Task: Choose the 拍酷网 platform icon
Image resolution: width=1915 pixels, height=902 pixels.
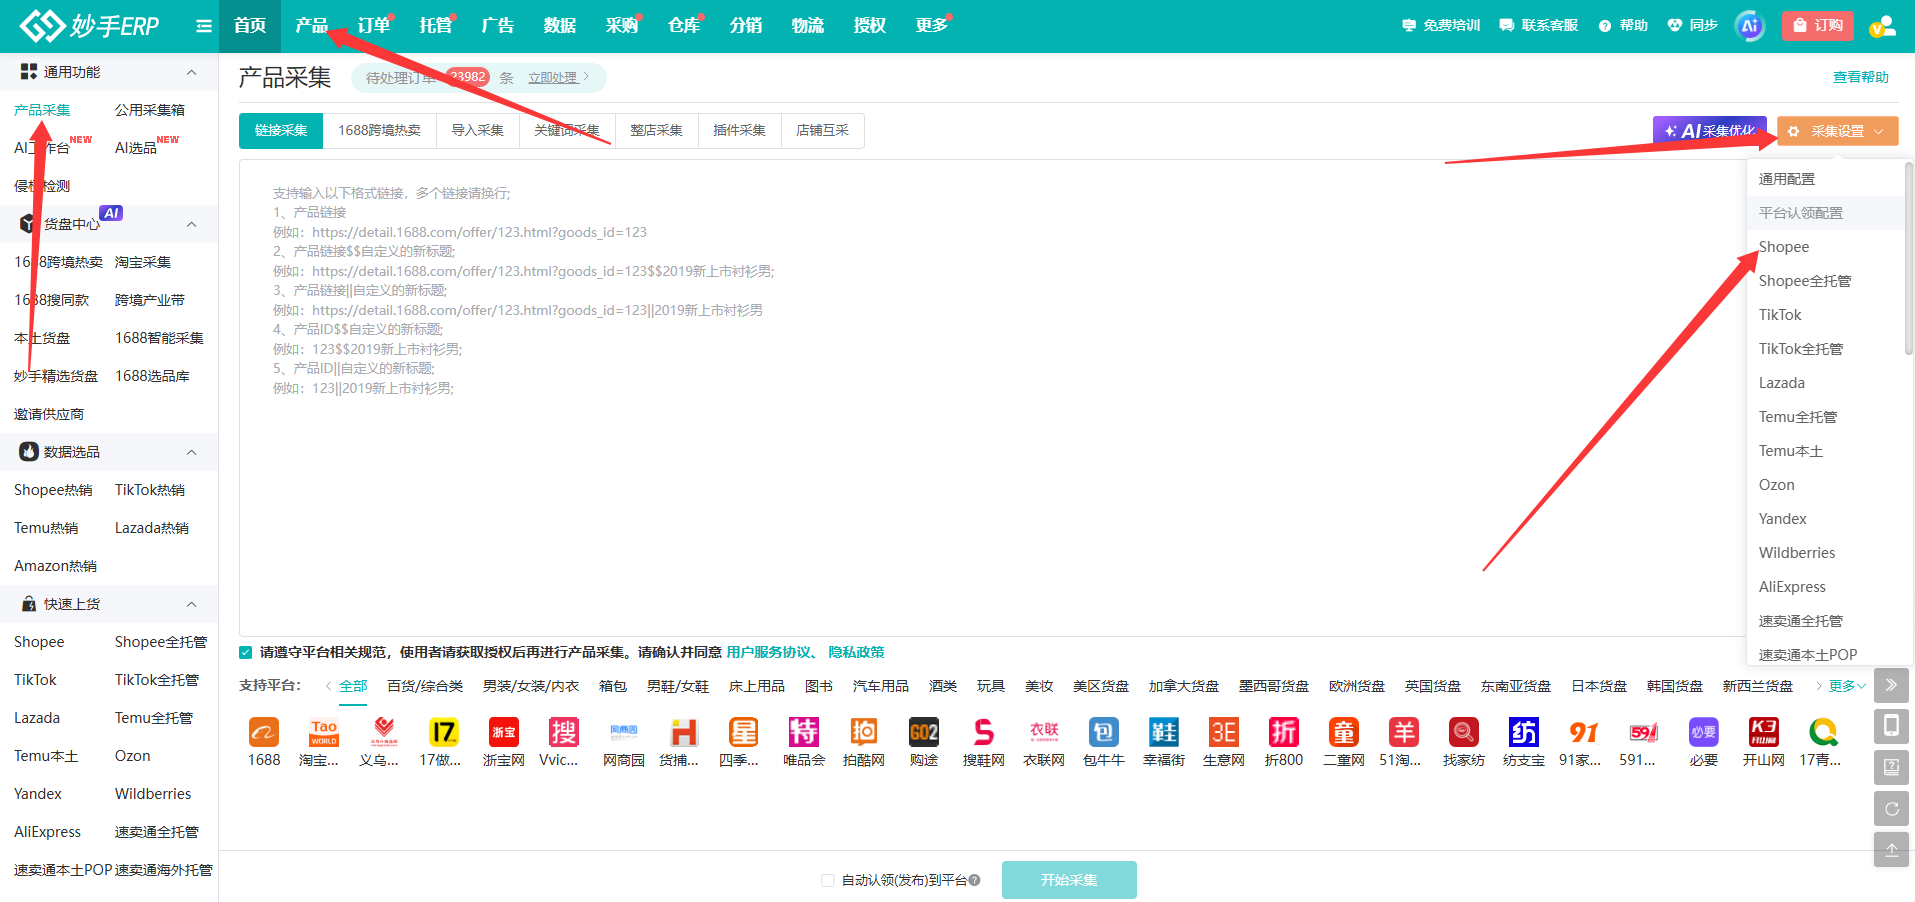Action: point(864,733)
